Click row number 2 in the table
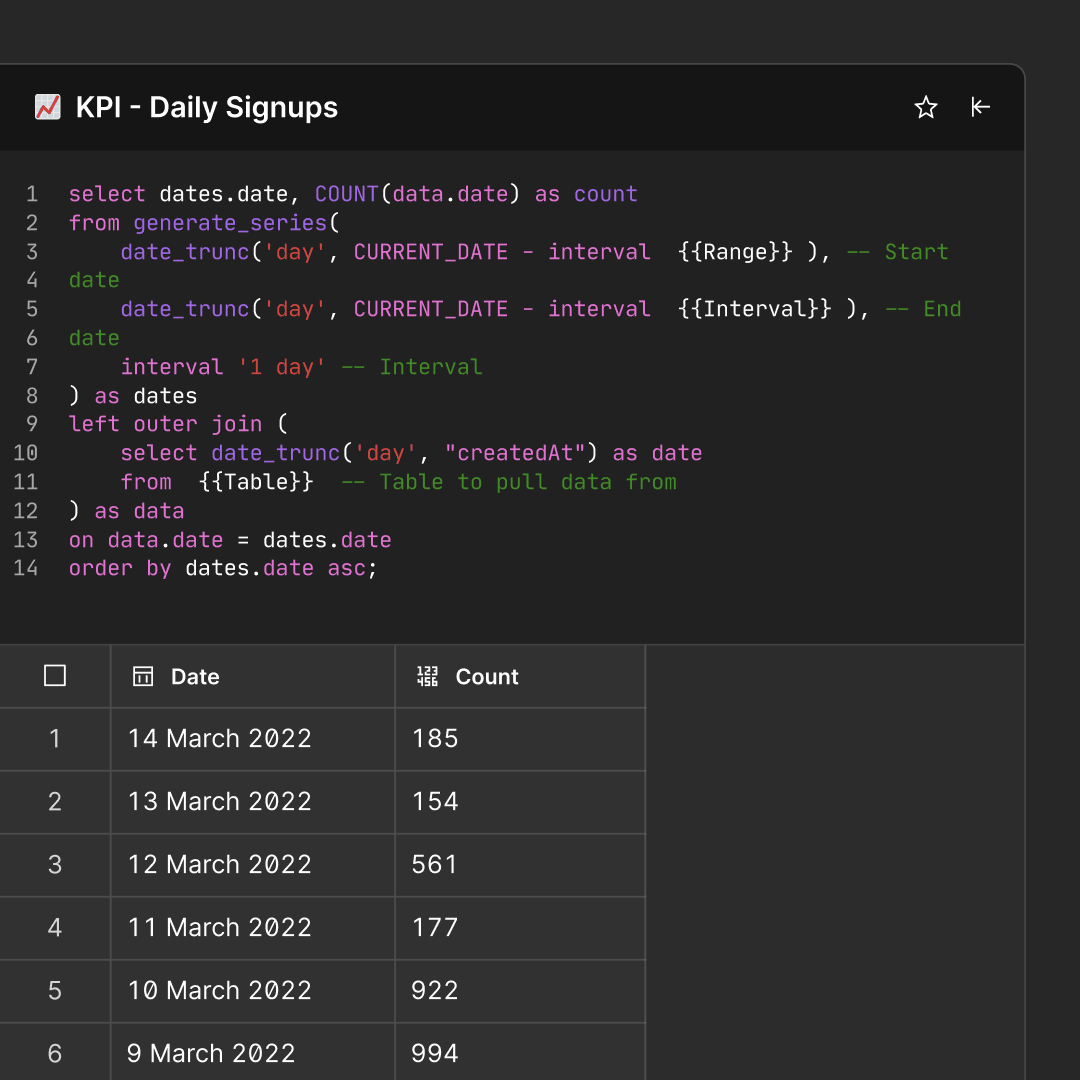 [x=55, y=802]
